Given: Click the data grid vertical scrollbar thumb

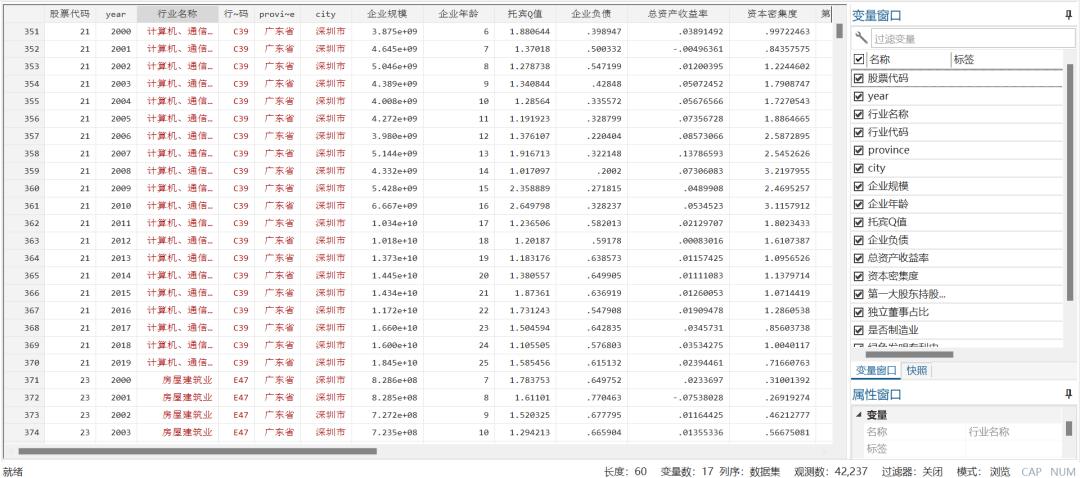Looking at the screenshot, I should pos(839,31).
